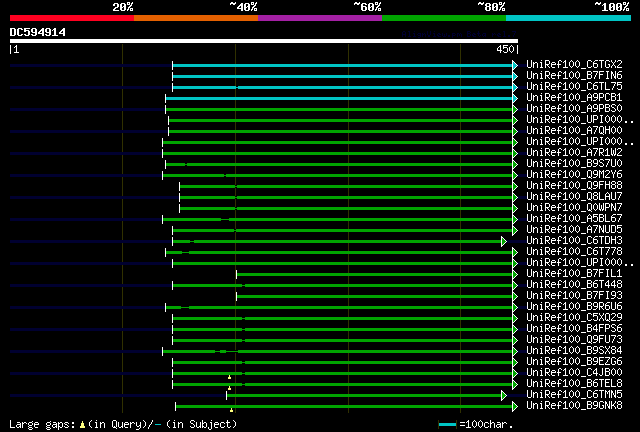Open the UniRef100_B7FIN6 hit label

click(x=574, y=76)
